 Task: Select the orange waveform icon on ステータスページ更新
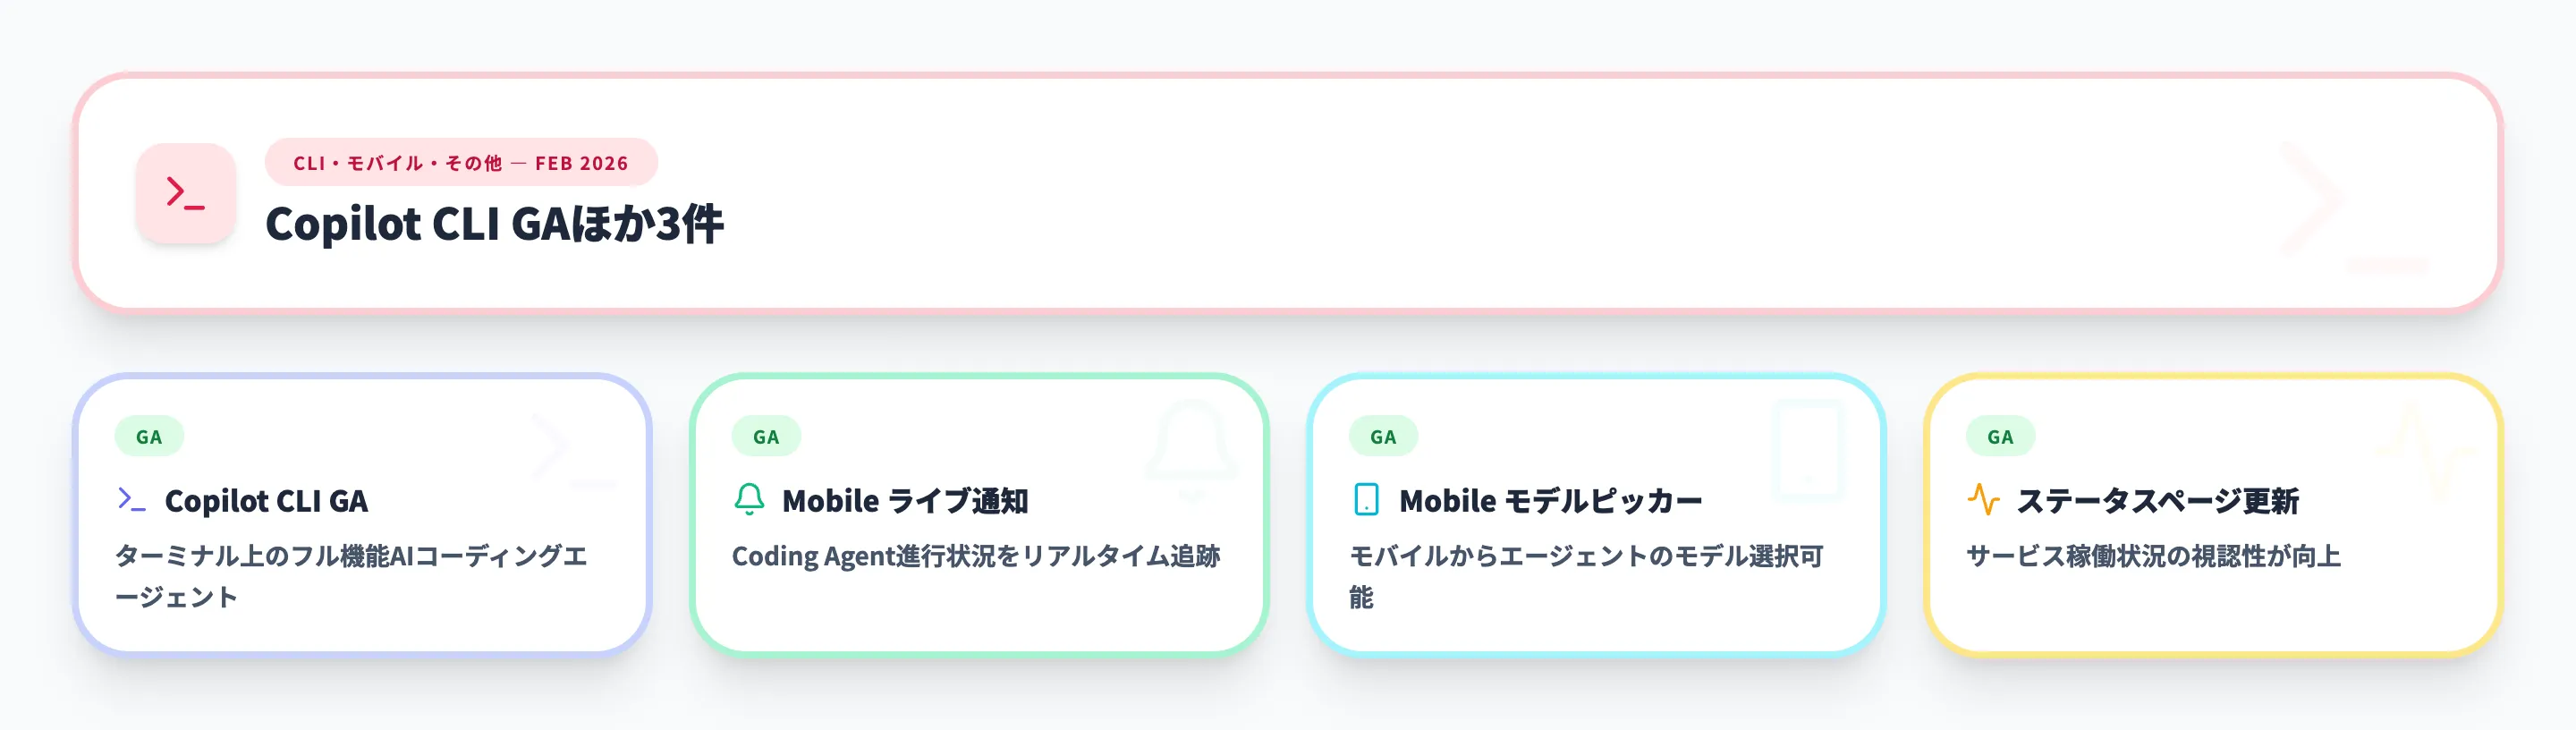(x=1984, y=499)
